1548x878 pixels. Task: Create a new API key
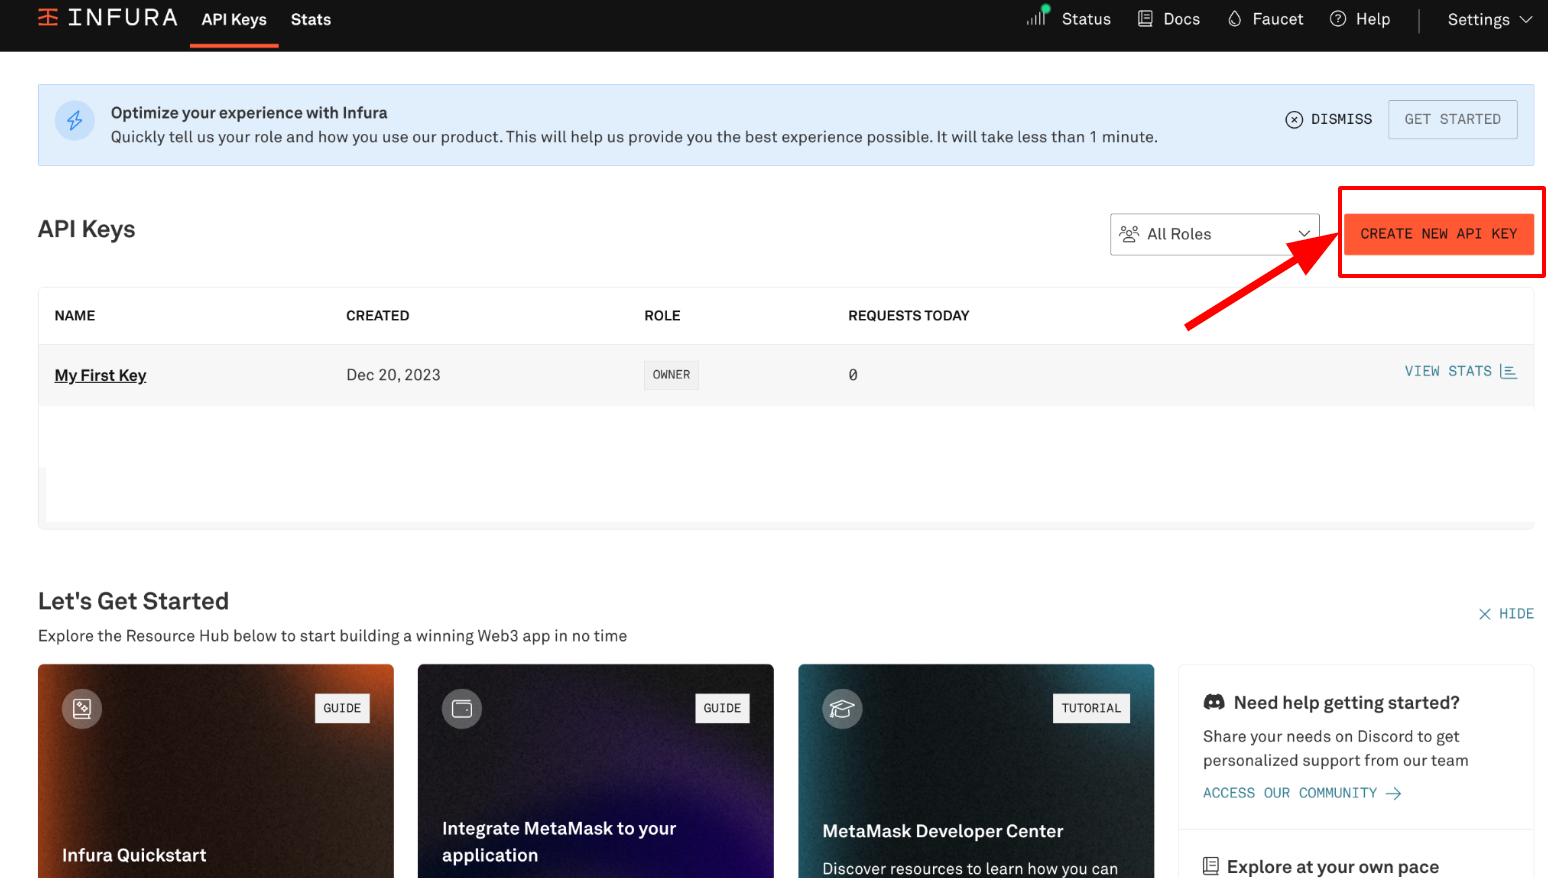pos(1439,234)
